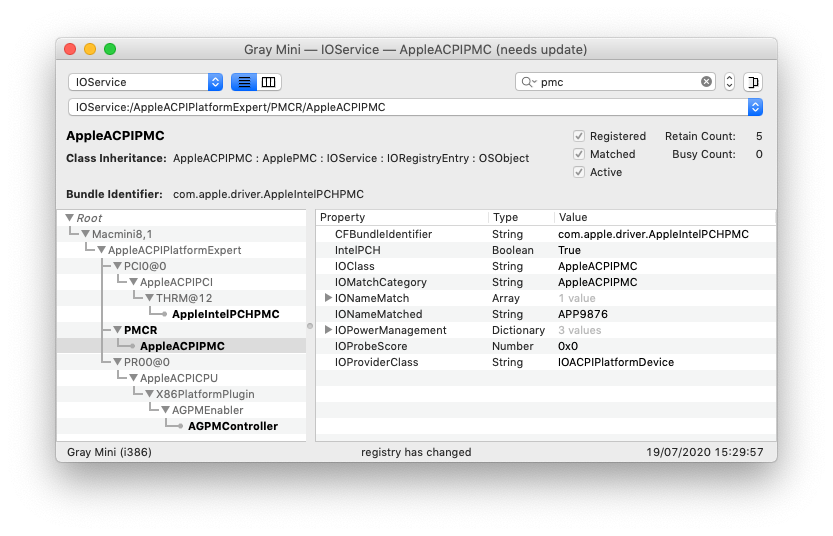Image resolution: width=833 pixels, height=536 pixels.
Task: Sort by the Type column header
Action: tap(521, 217)
